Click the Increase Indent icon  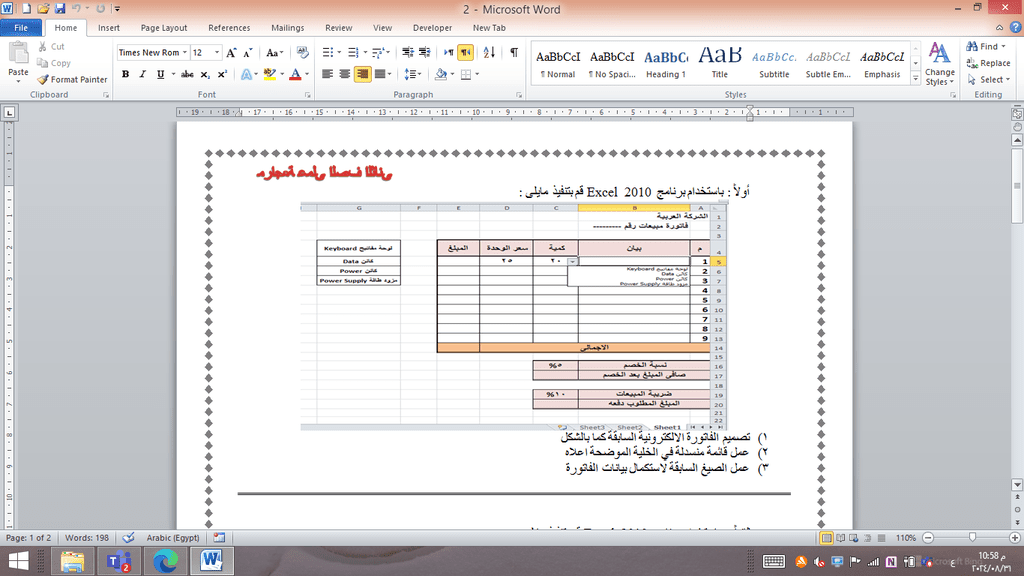(424, 52)
